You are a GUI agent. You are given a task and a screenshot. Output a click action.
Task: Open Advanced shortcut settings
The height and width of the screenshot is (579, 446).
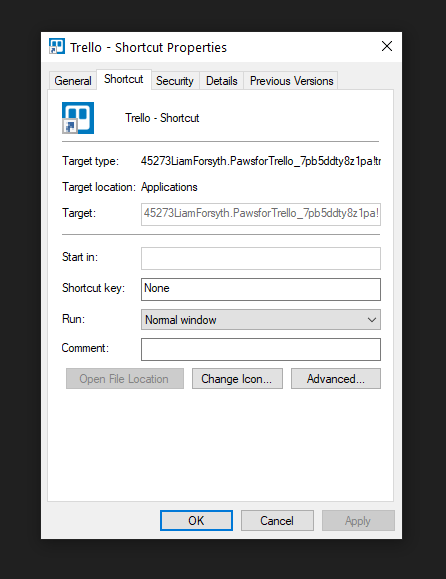(x=336, y=378)
